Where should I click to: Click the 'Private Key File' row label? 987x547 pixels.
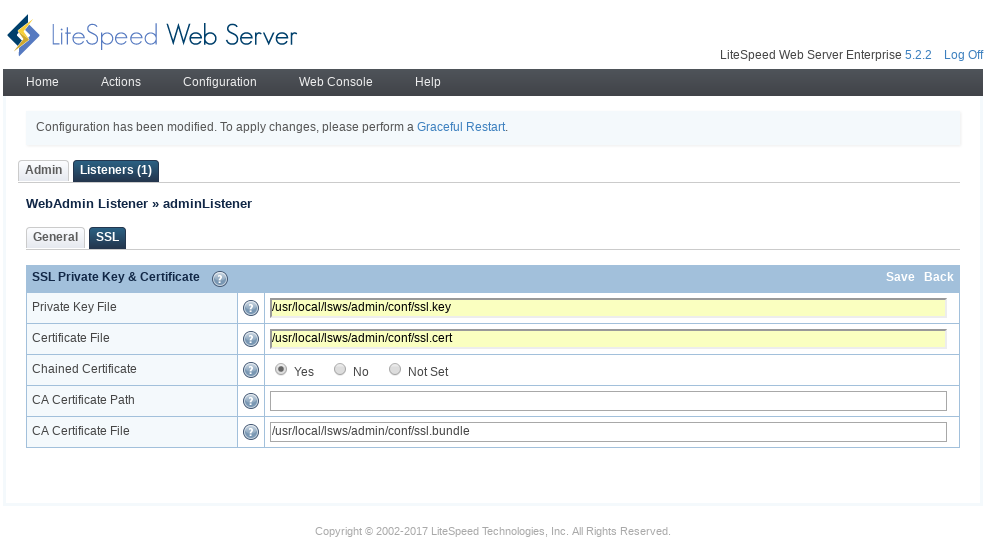pos(74,307)
